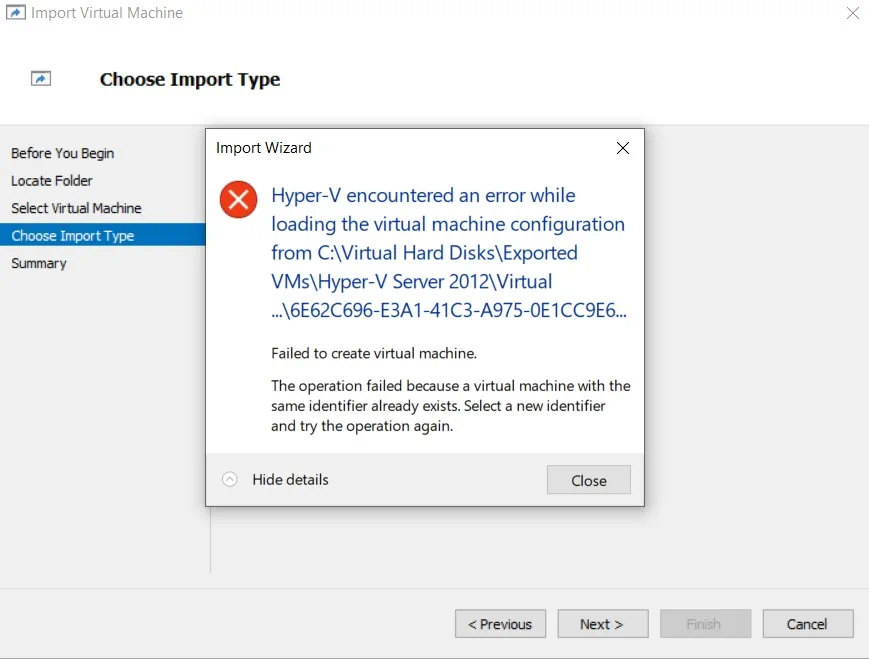Click the 'Next >' button
The width and height of the screenshot is (869, 659).
click(602, 624)
